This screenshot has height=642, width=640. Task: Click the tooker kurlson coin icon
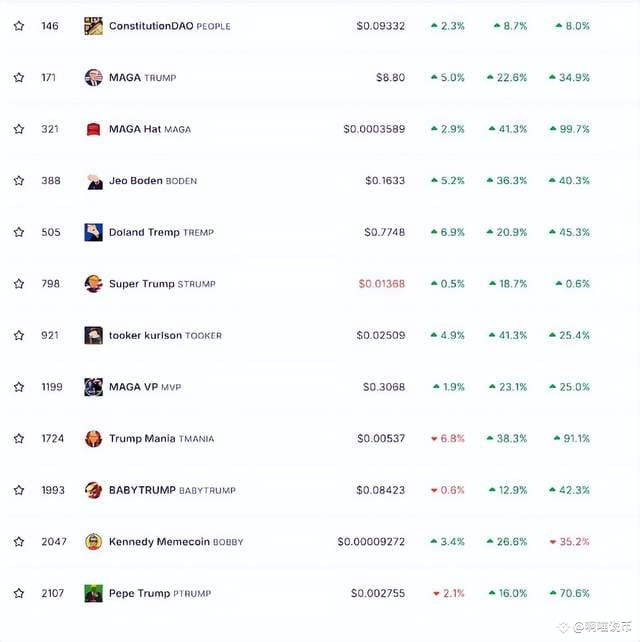93,335
